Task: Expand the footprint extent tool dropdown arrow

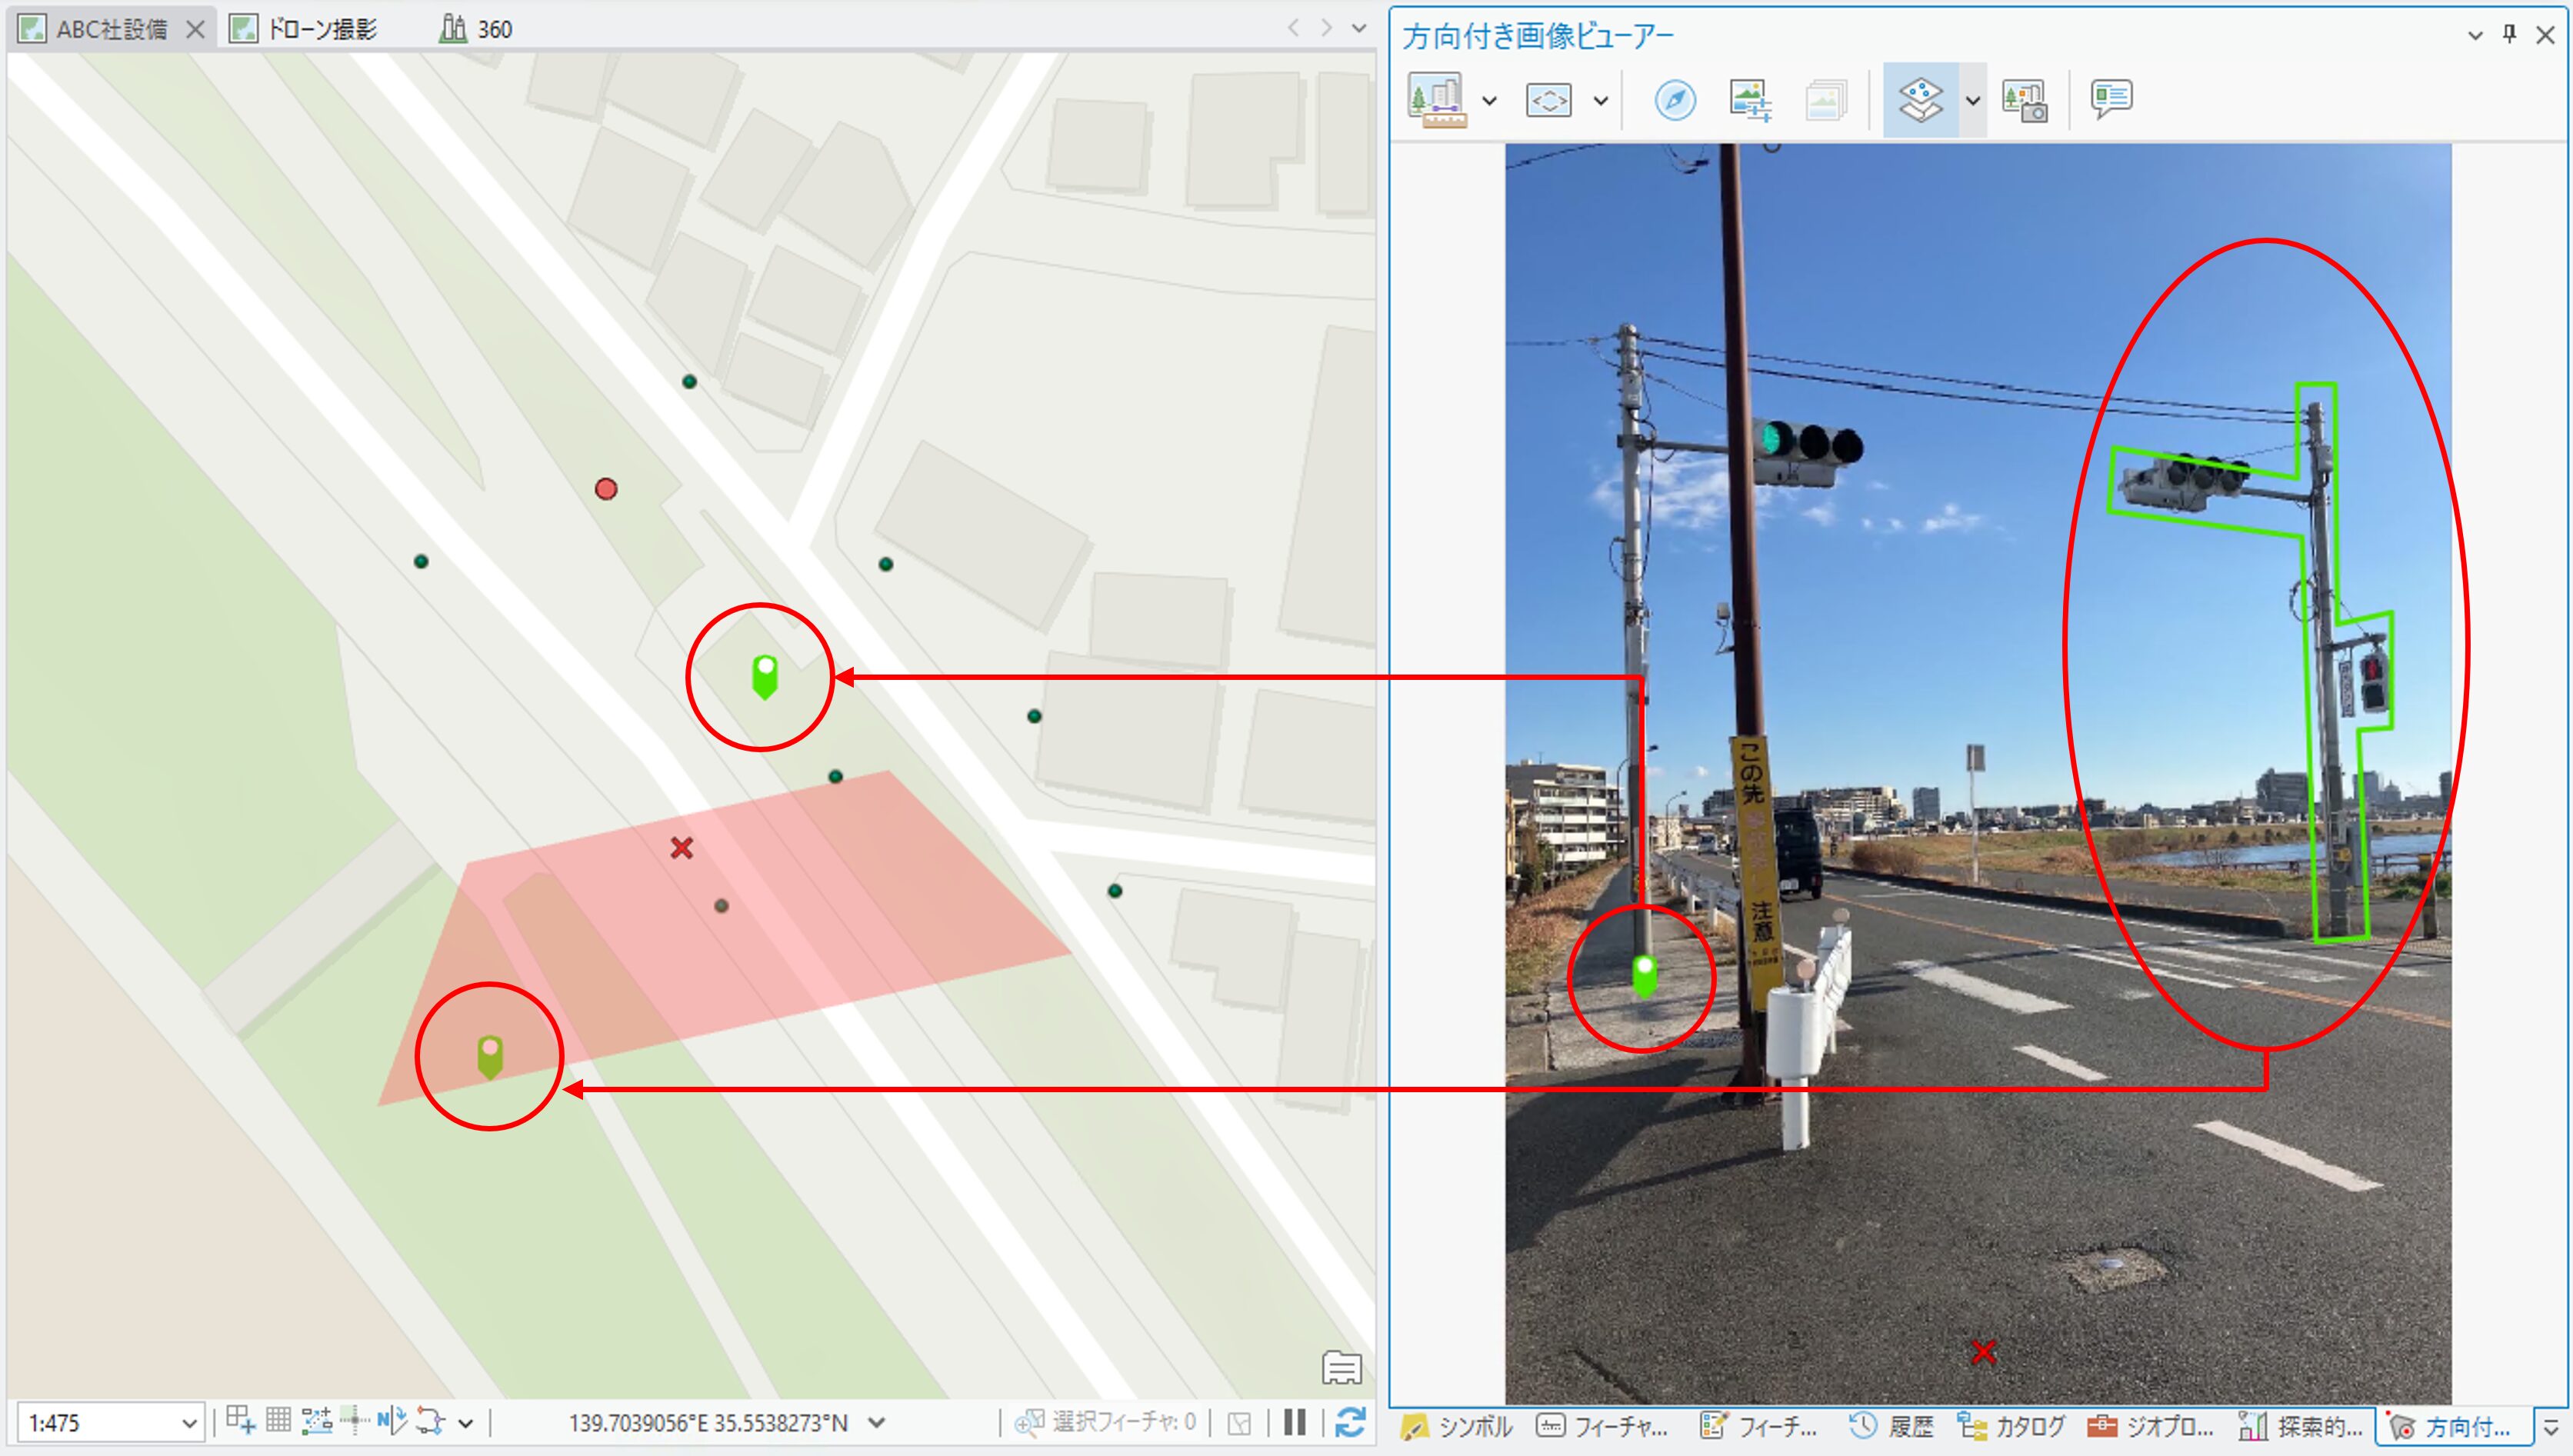Action: pos(1600,100)
